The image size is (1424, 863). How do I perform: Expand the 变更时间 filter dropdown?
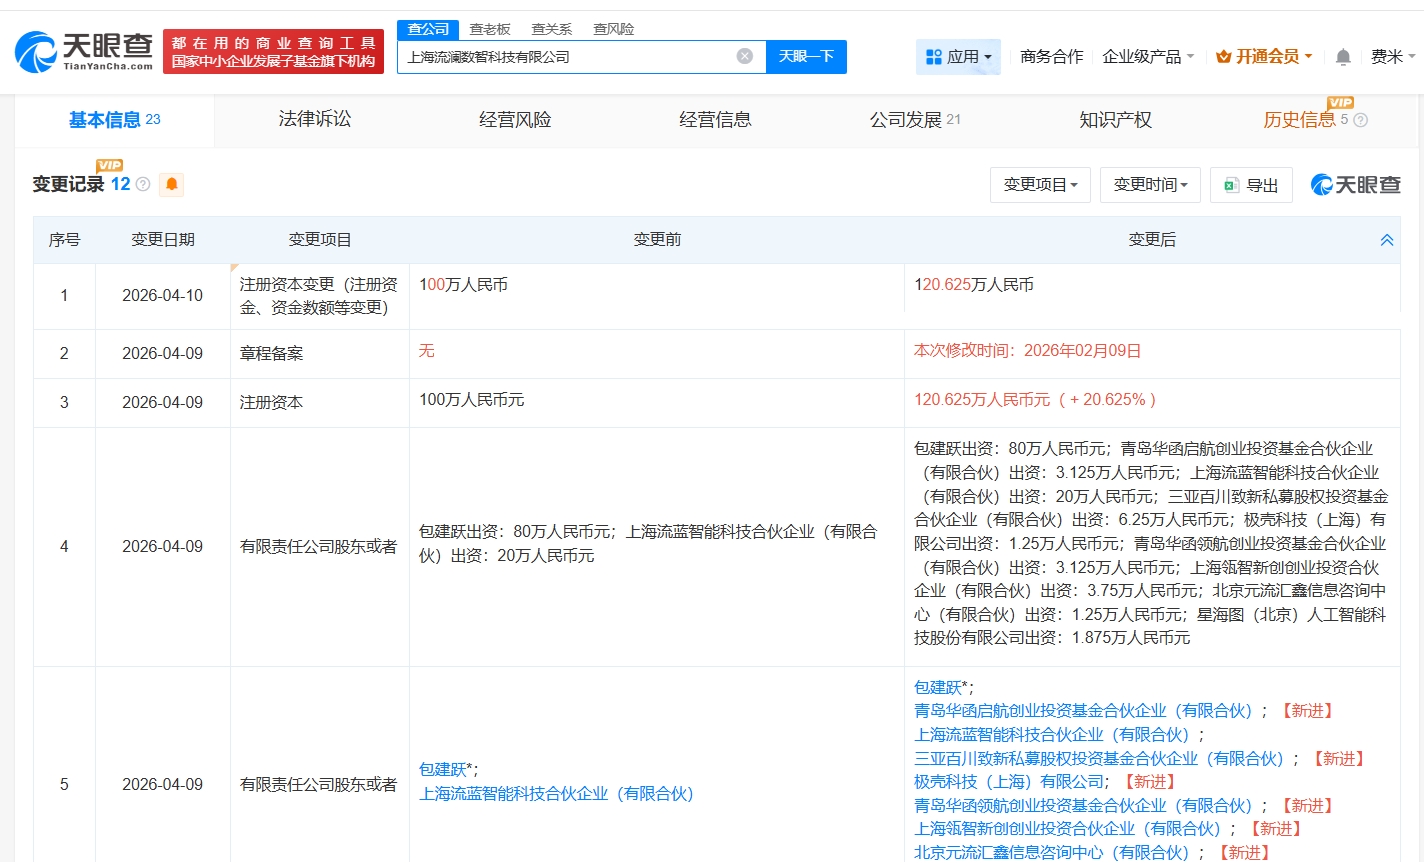pyautogui.click(x=1150, y=185)
